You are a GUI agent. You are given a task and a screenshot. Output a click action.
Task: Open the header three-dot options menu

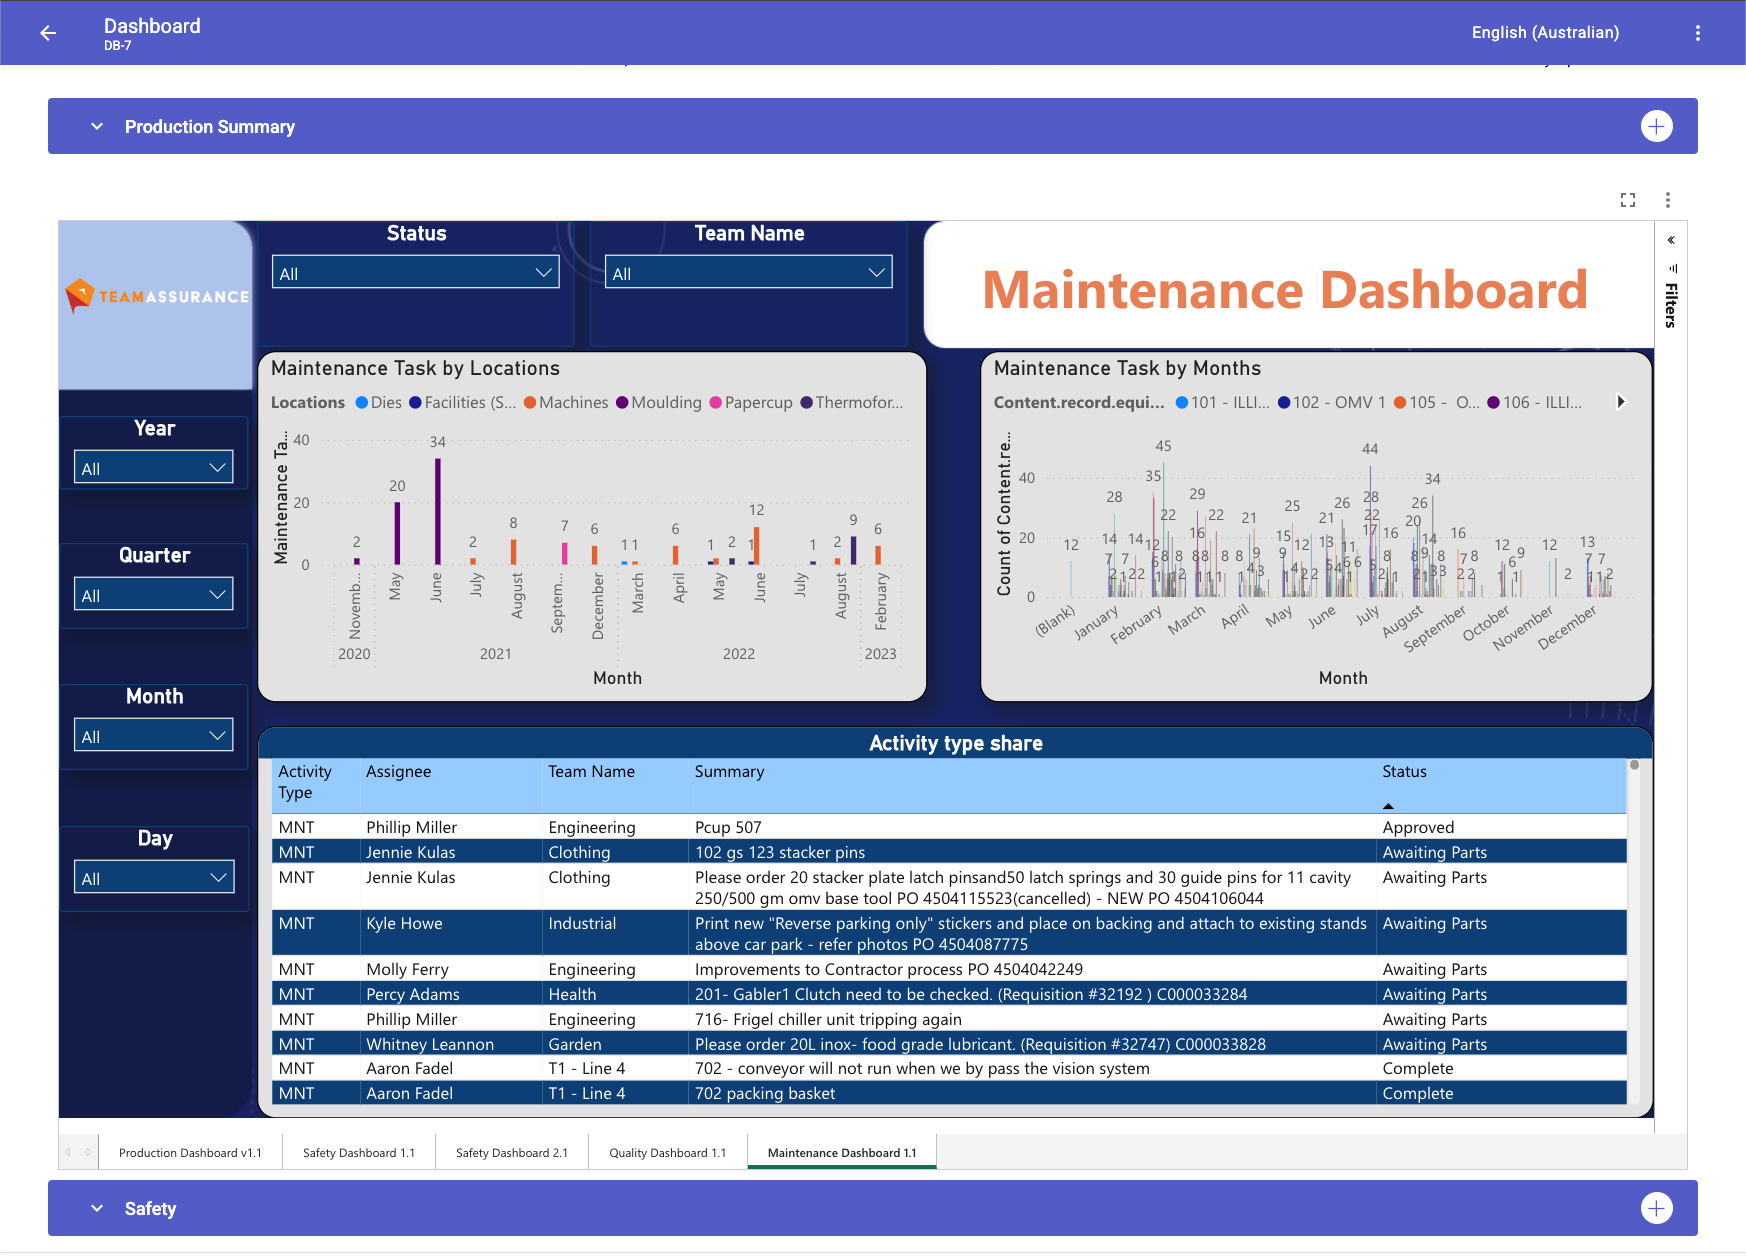point(1697,33)
